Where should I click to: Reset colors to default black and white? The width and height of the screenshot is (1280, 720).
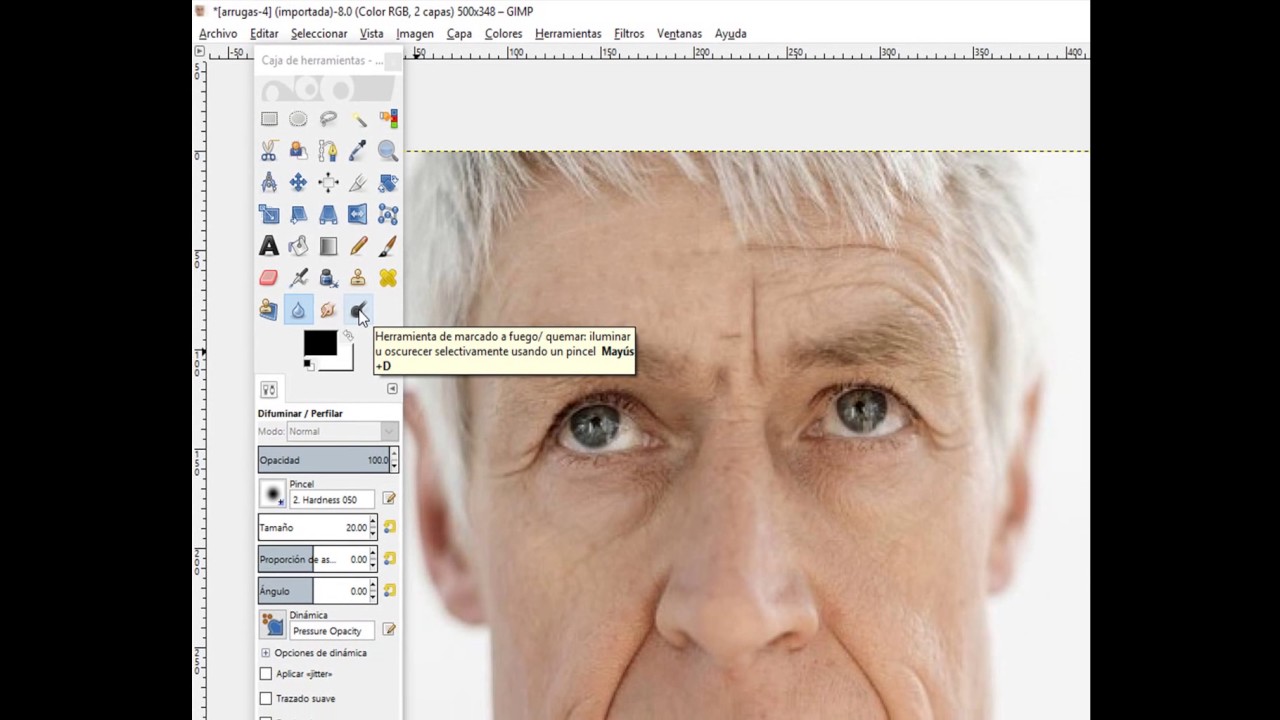click(x=308, y=364)
